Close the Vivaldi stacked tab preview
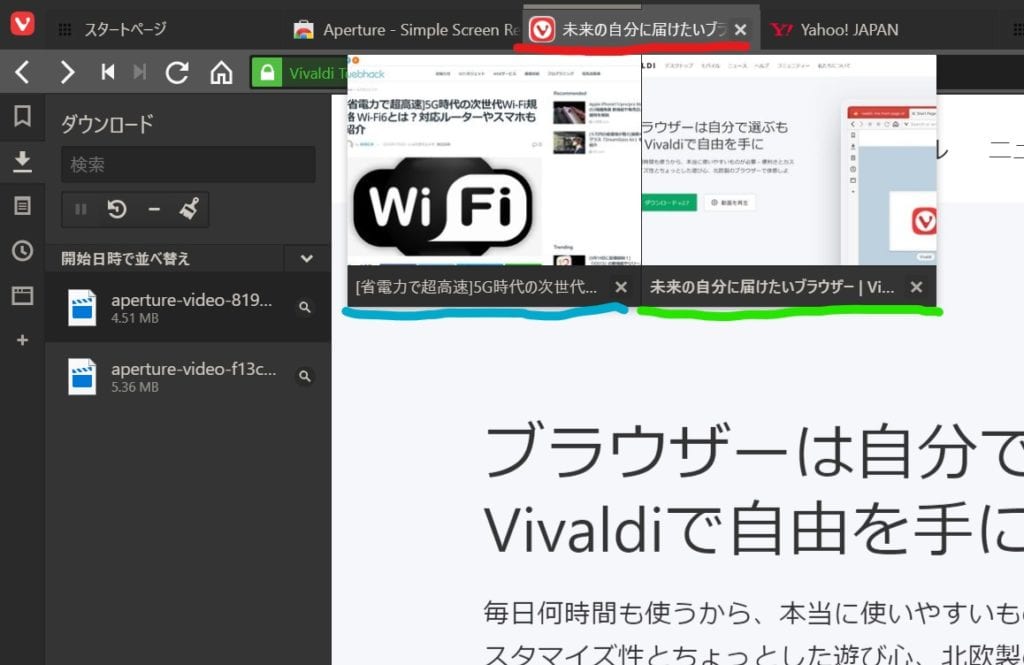 (916, 287)
